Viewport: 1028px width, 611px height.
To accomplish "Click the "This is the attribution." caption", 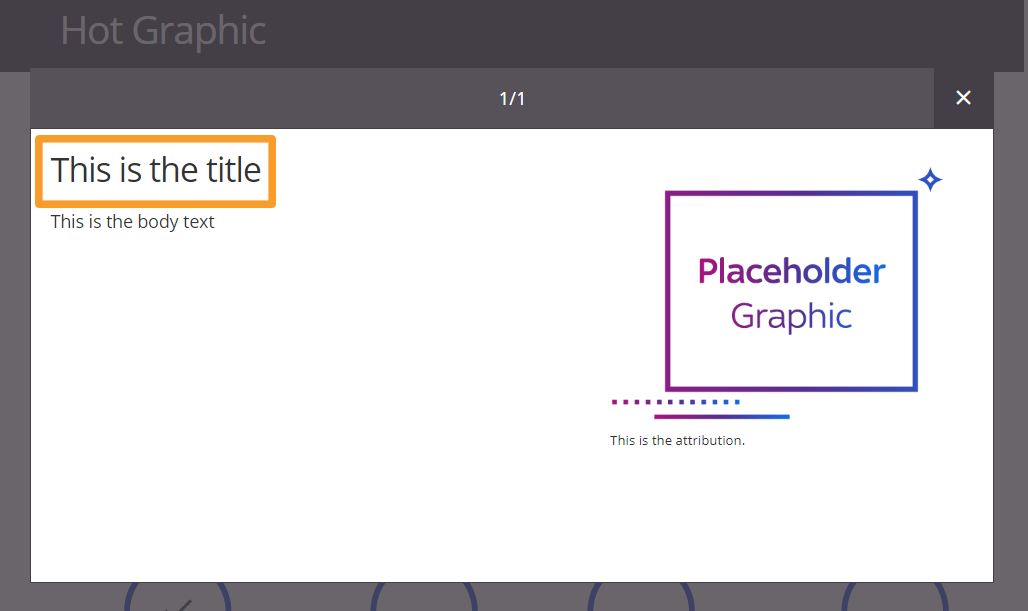I will tap(677, 440).
